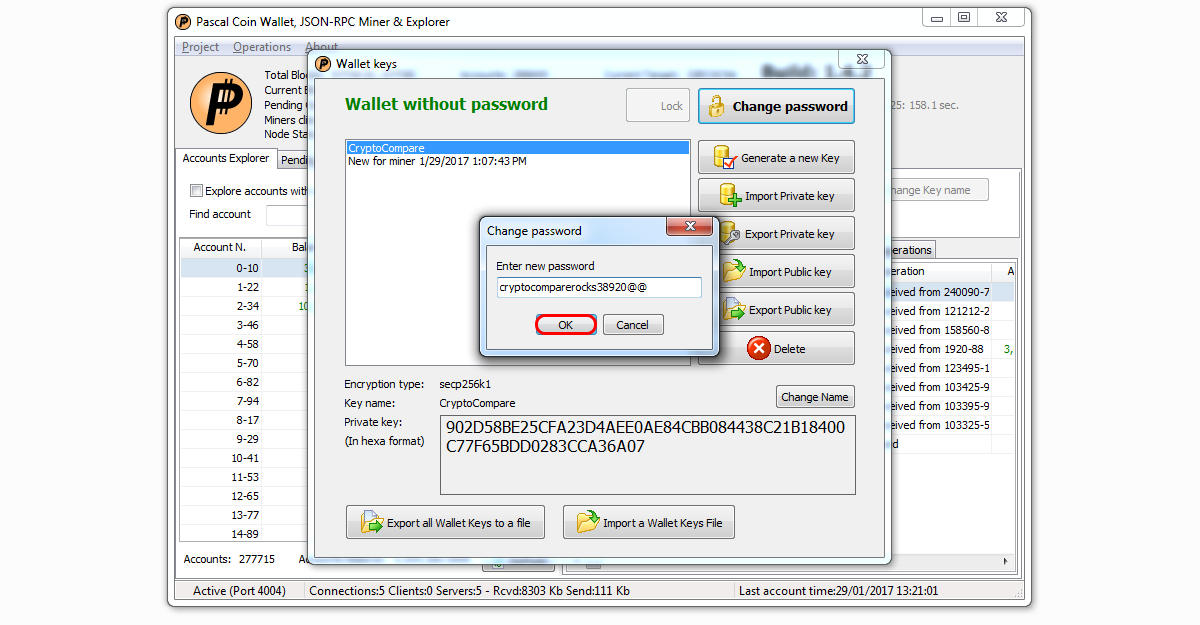Switch to the Accounts Explorer tab
This screenshot has width=1200, height=625.
pos(226,158)
